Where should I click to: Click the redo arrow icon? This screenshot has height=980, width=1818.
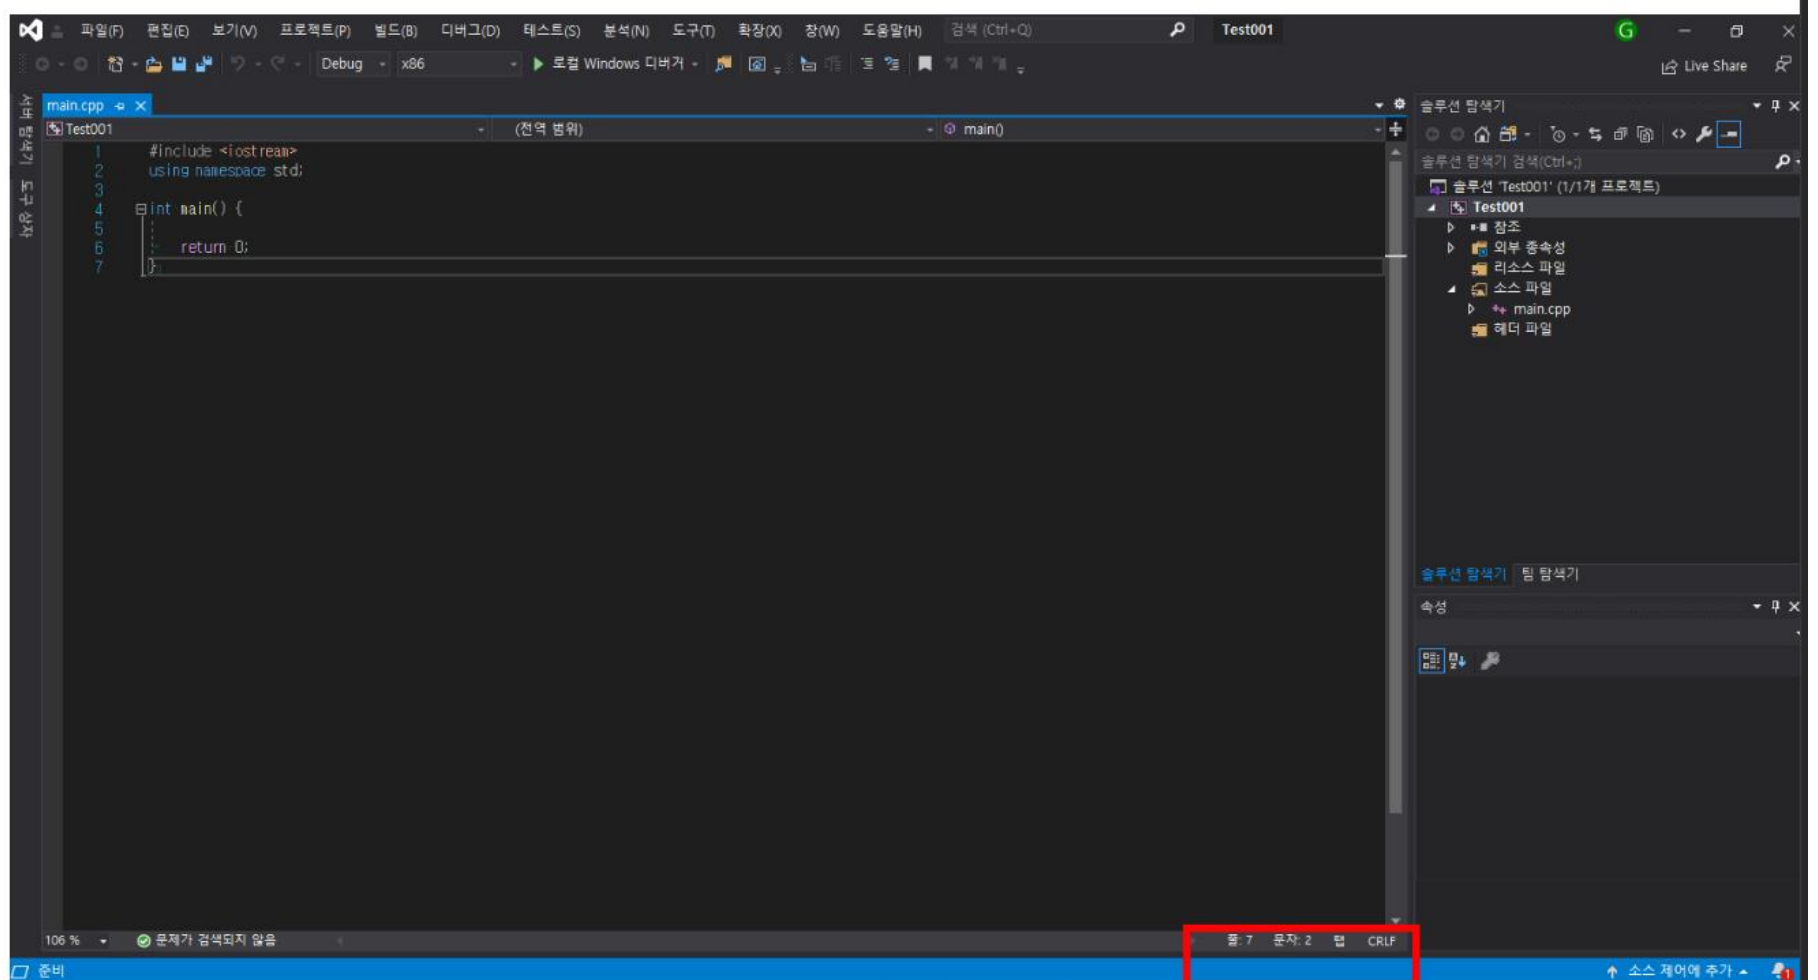pyautogui.click(x=277, y=64)
